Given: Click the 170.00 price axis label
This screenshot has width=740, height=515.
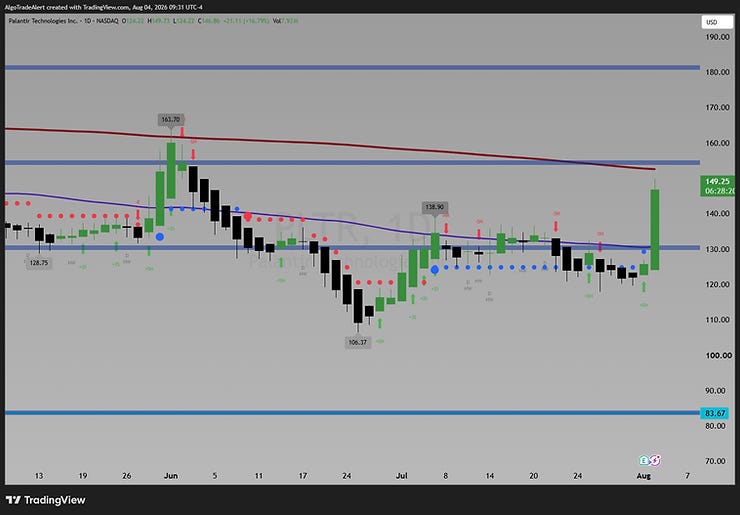Looking at the screenshot, I should [x=718, y=108].
